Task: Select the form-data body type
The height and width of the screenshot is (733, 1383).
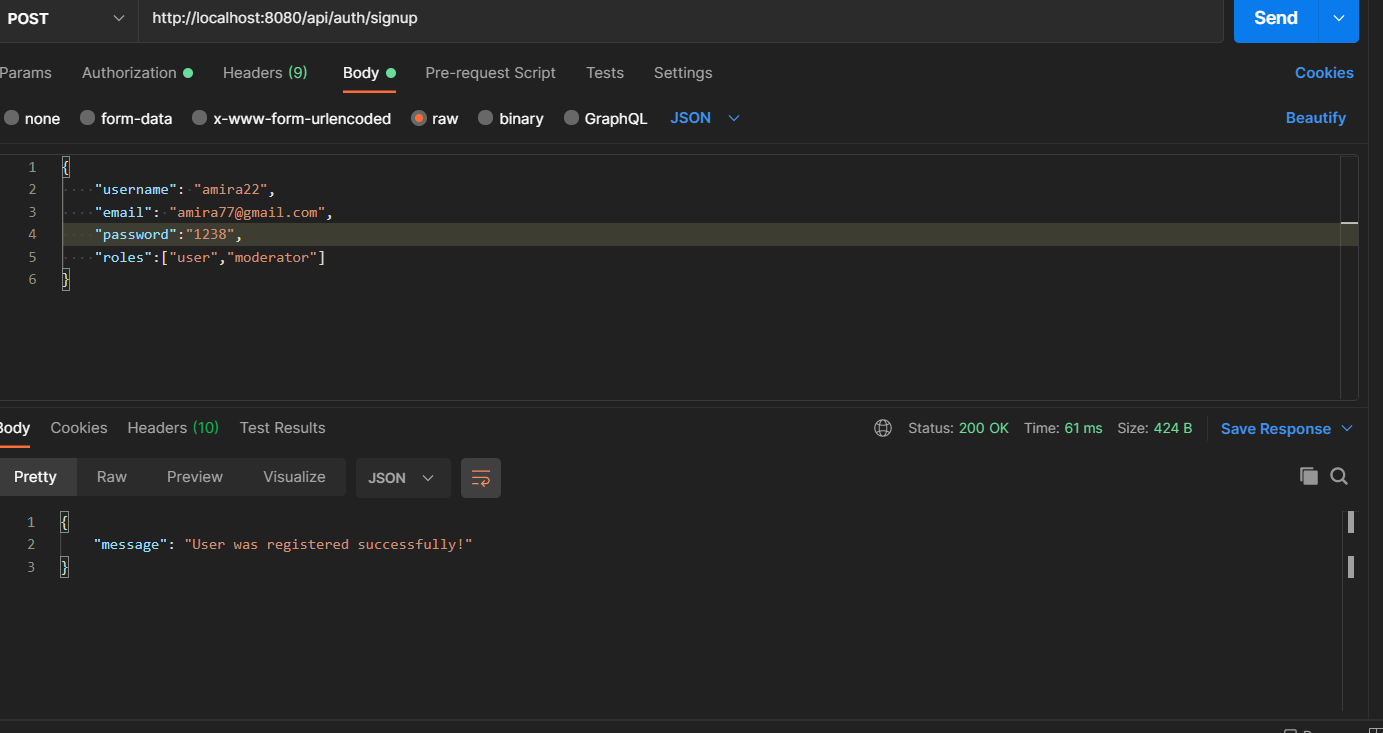Action: (126, 118)
